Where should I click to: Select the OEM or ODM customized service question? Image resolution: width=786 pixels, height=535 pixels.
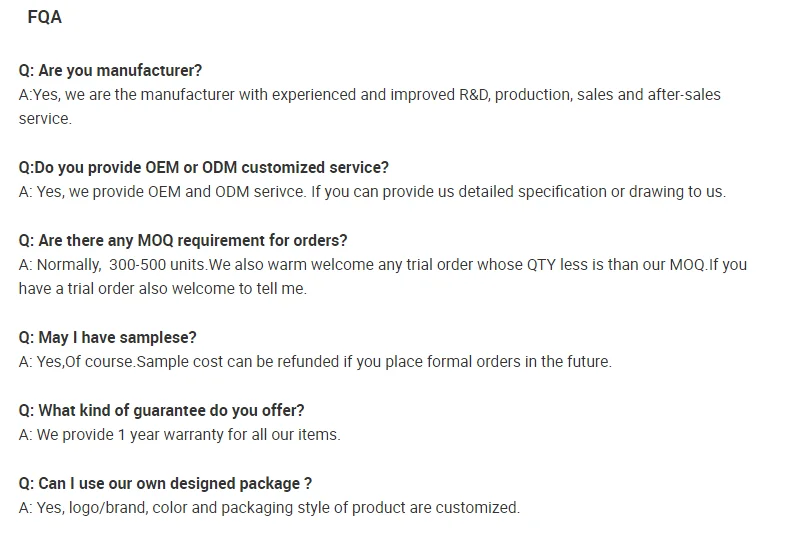point(204,167)
